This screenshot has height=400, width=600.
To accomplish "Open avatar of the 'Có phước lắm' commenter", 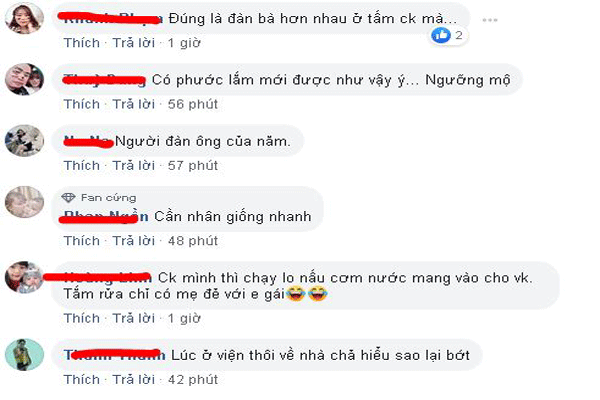I will coord(24,79).
